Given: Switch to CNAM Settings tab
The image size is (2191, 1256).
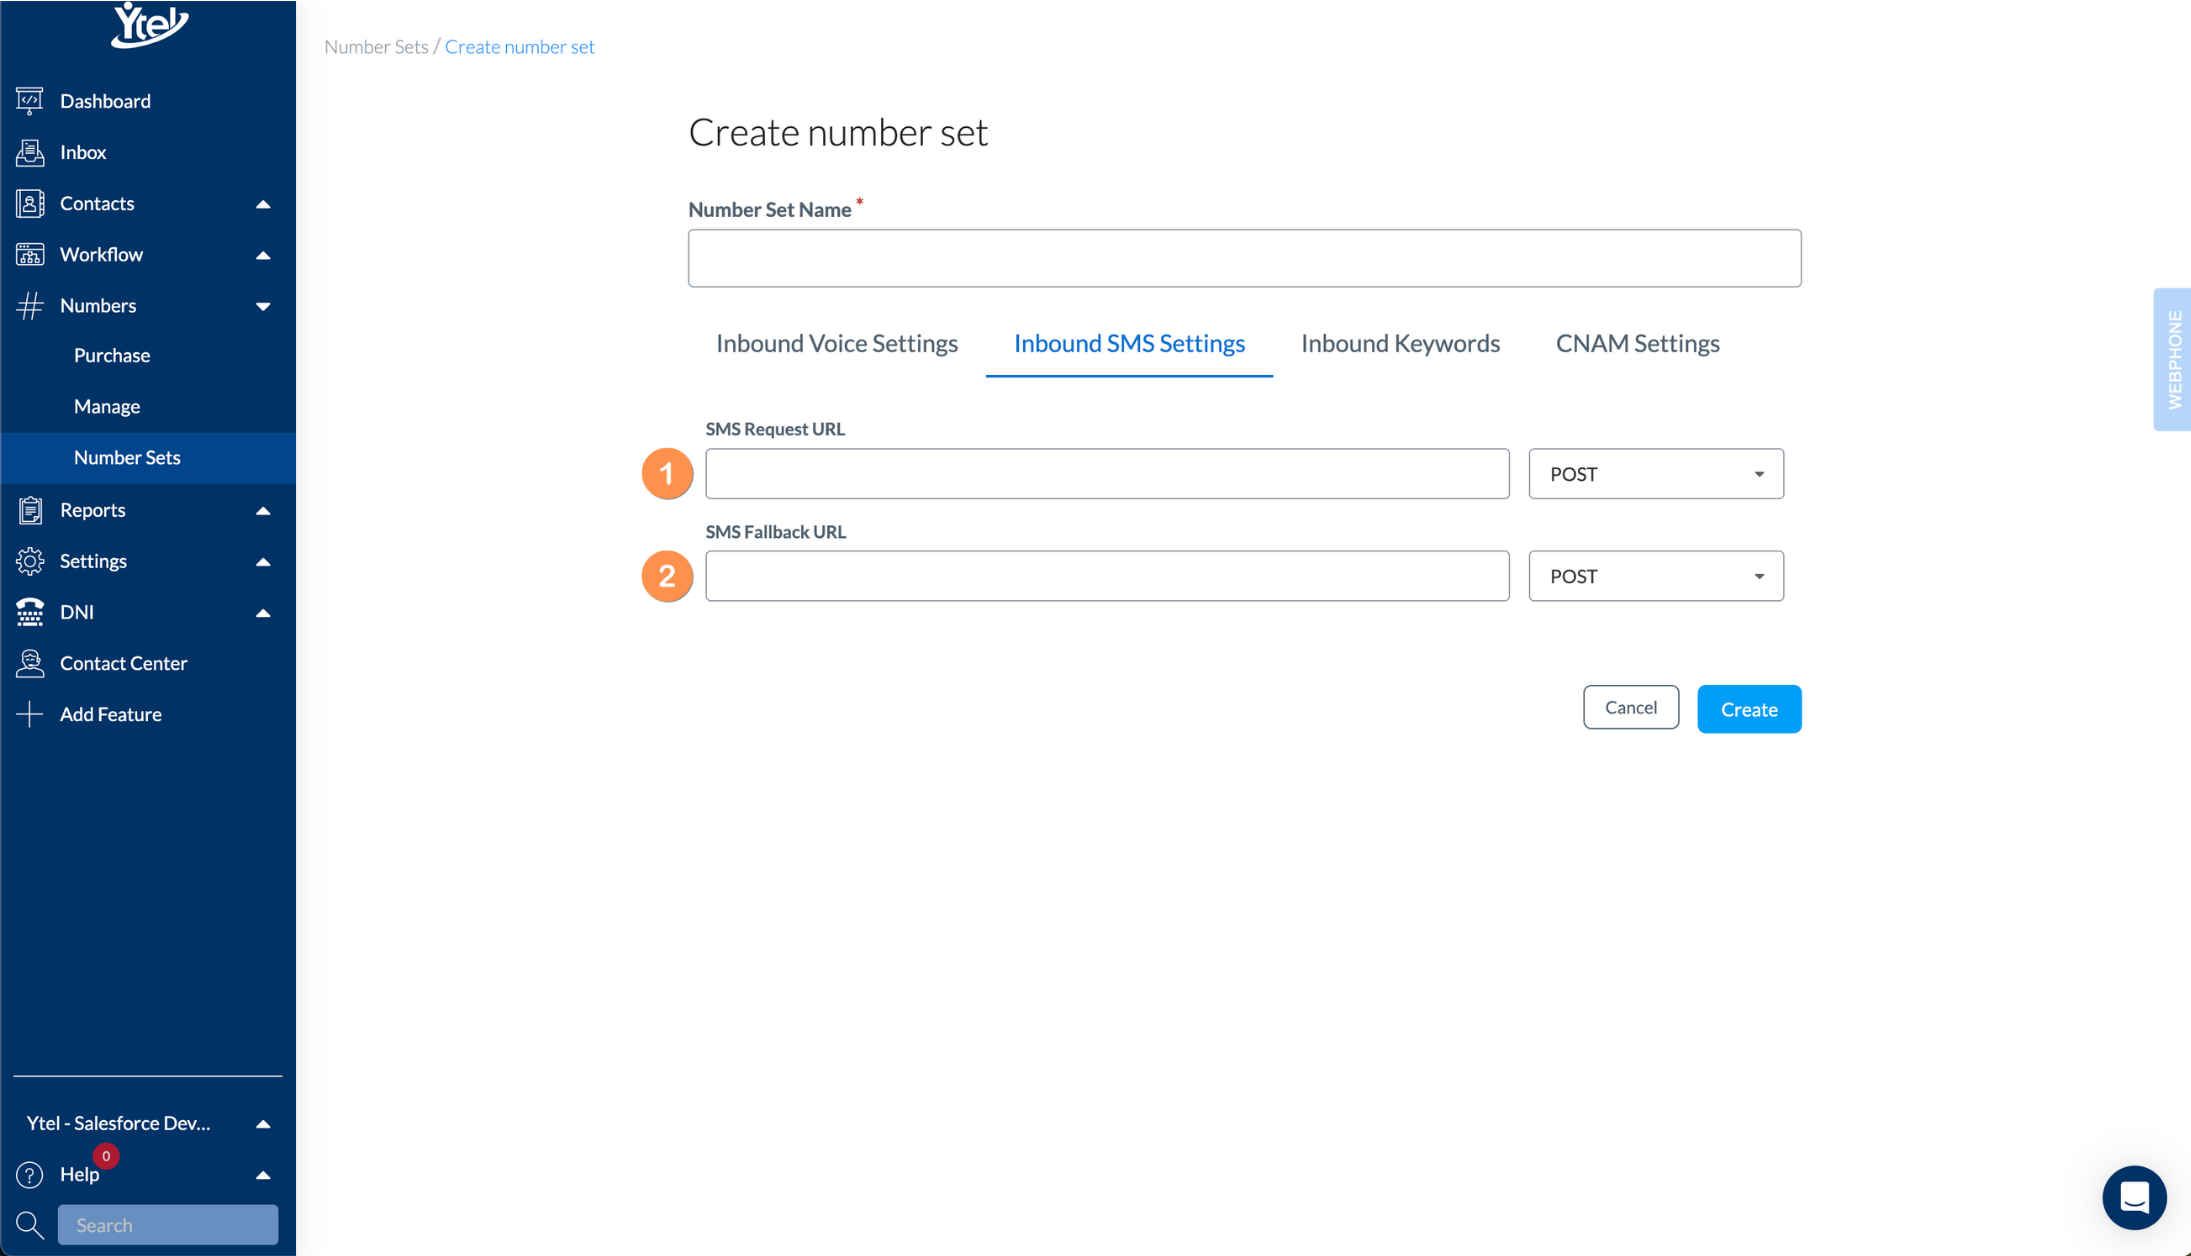Looking at the screenshot, I should (1637, 343).
